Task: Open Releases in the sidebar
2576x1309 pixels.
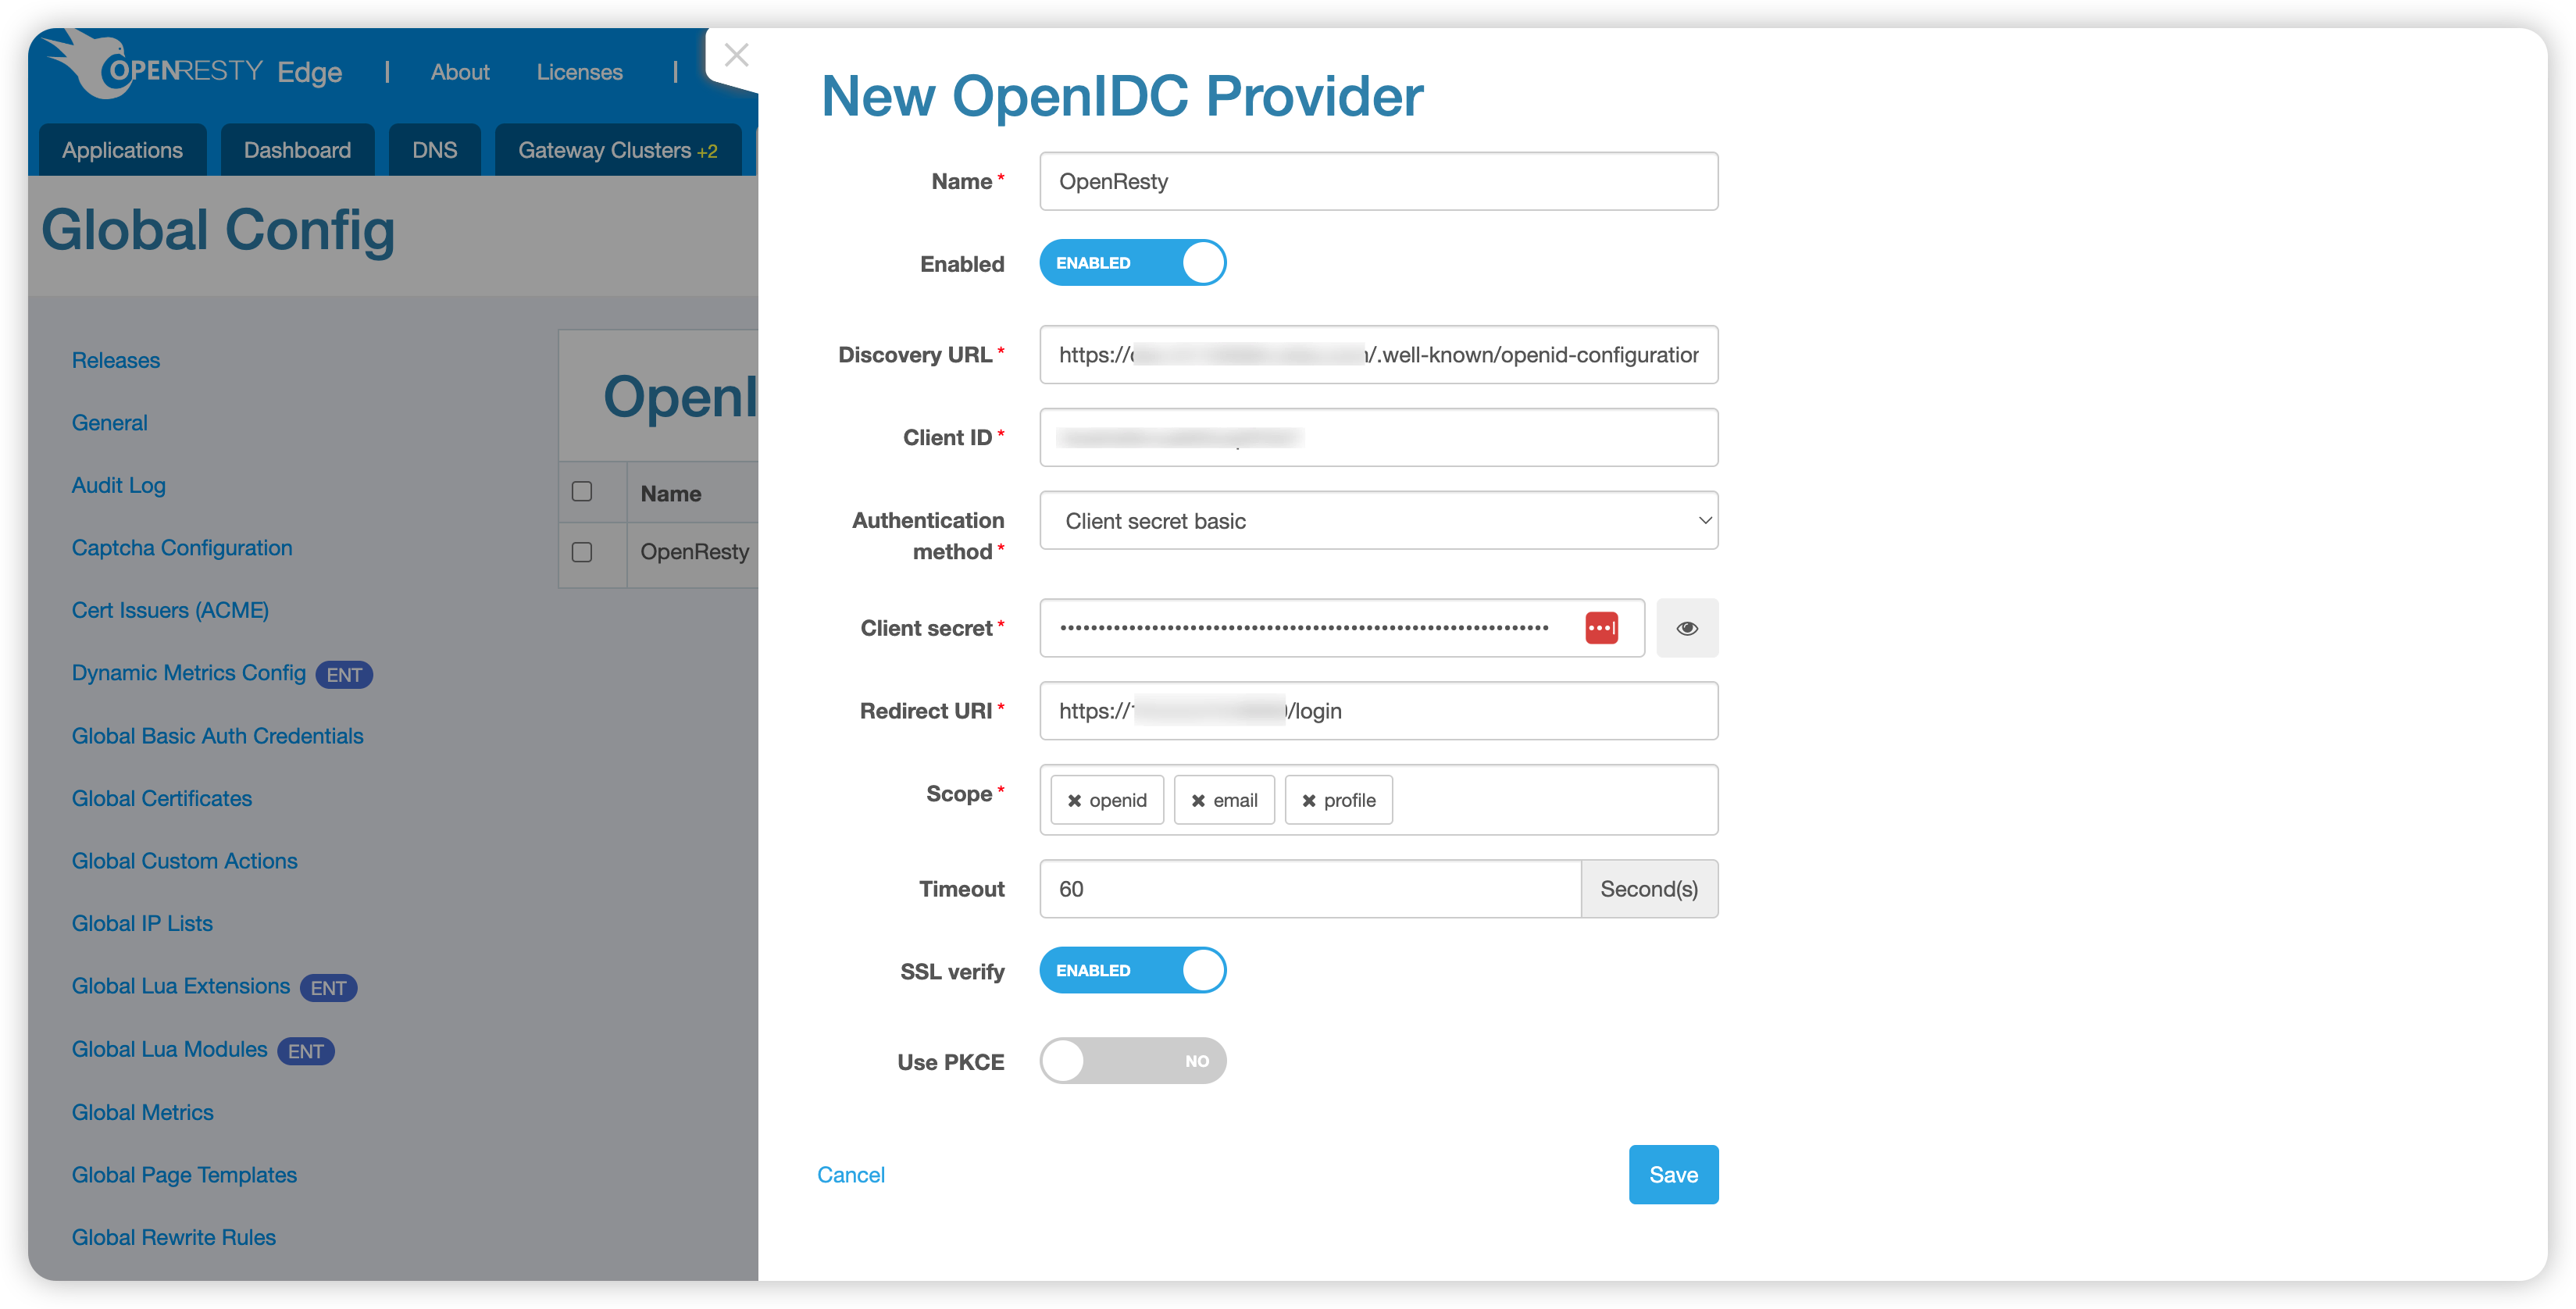Action: 116,360
